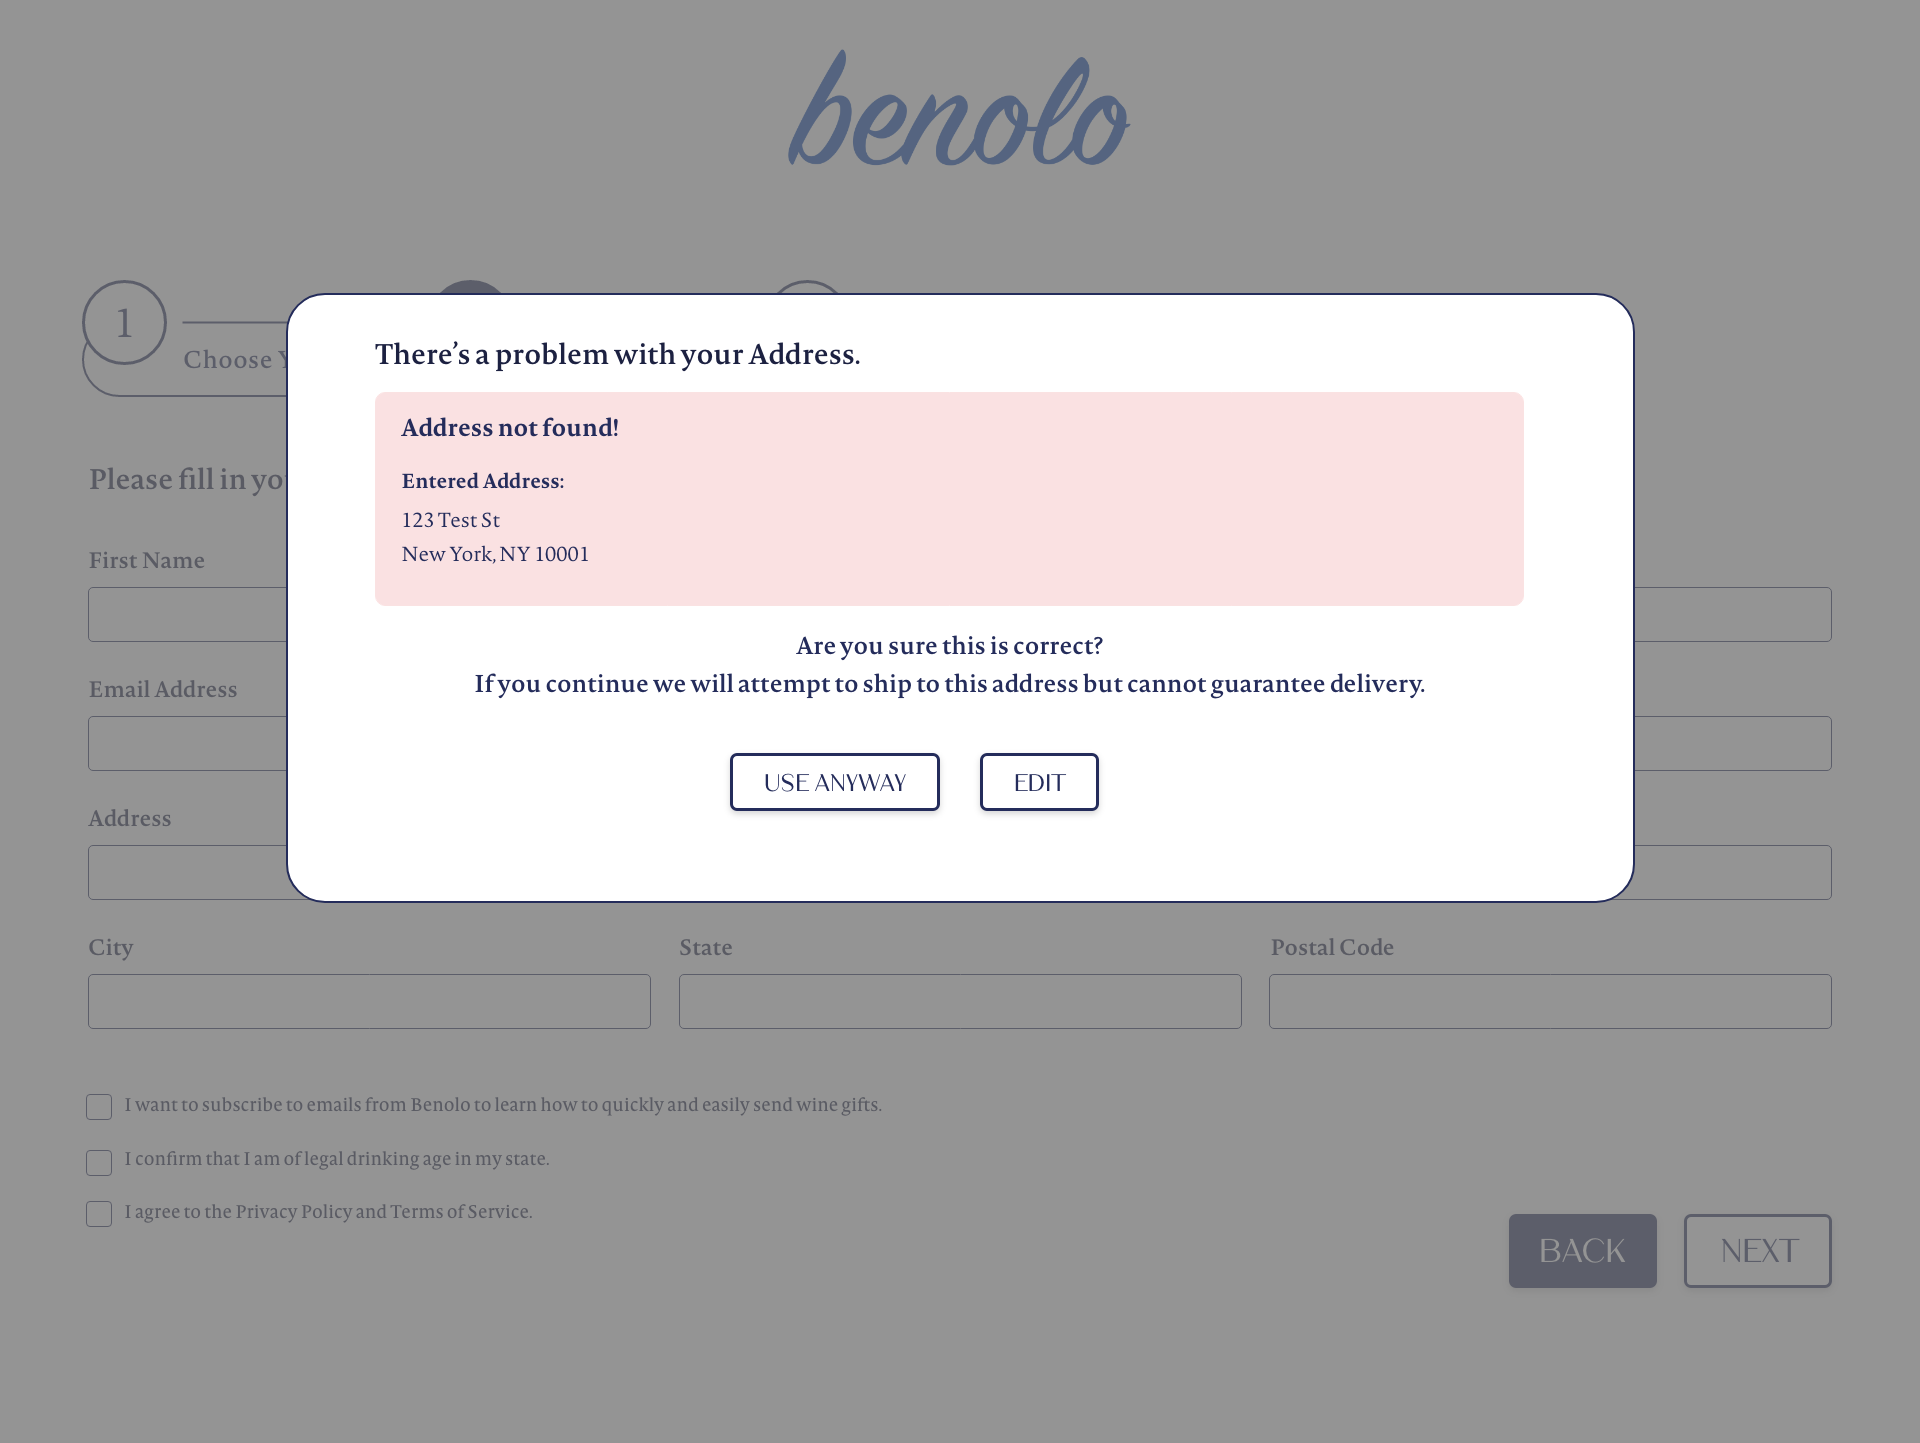Click the Terms of Service text

[x=459, y=1212]
